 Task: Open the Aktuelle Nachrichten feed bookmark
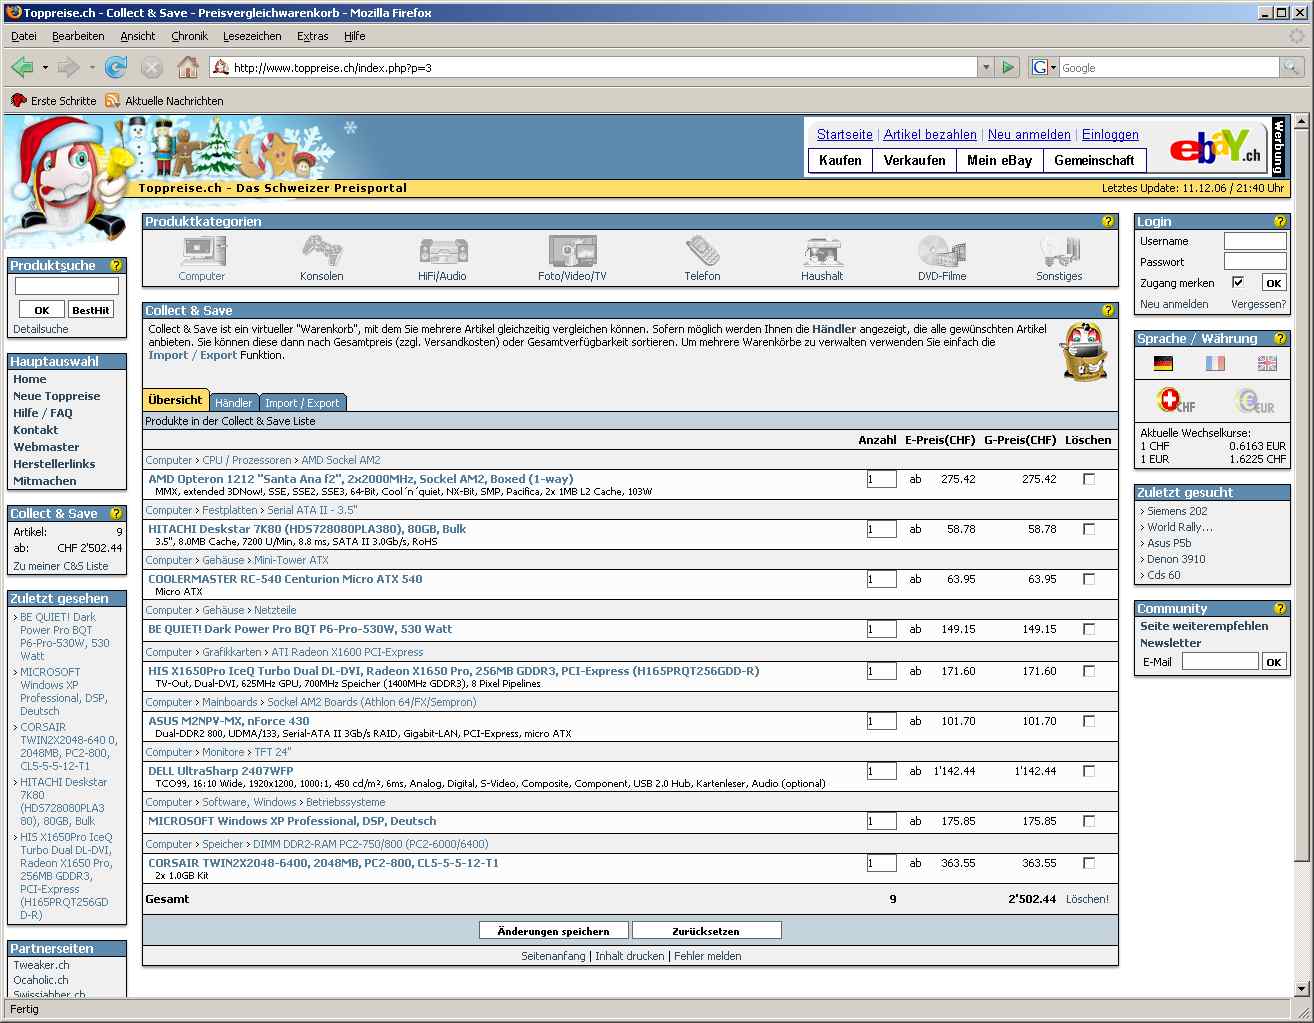pyautogui.click(x=164, y=101)
